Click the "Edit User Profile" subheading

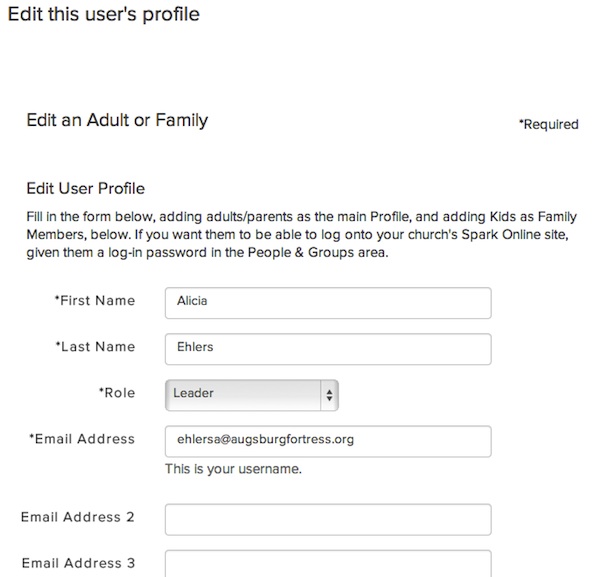pyautogui.click(x=86, y=188)
